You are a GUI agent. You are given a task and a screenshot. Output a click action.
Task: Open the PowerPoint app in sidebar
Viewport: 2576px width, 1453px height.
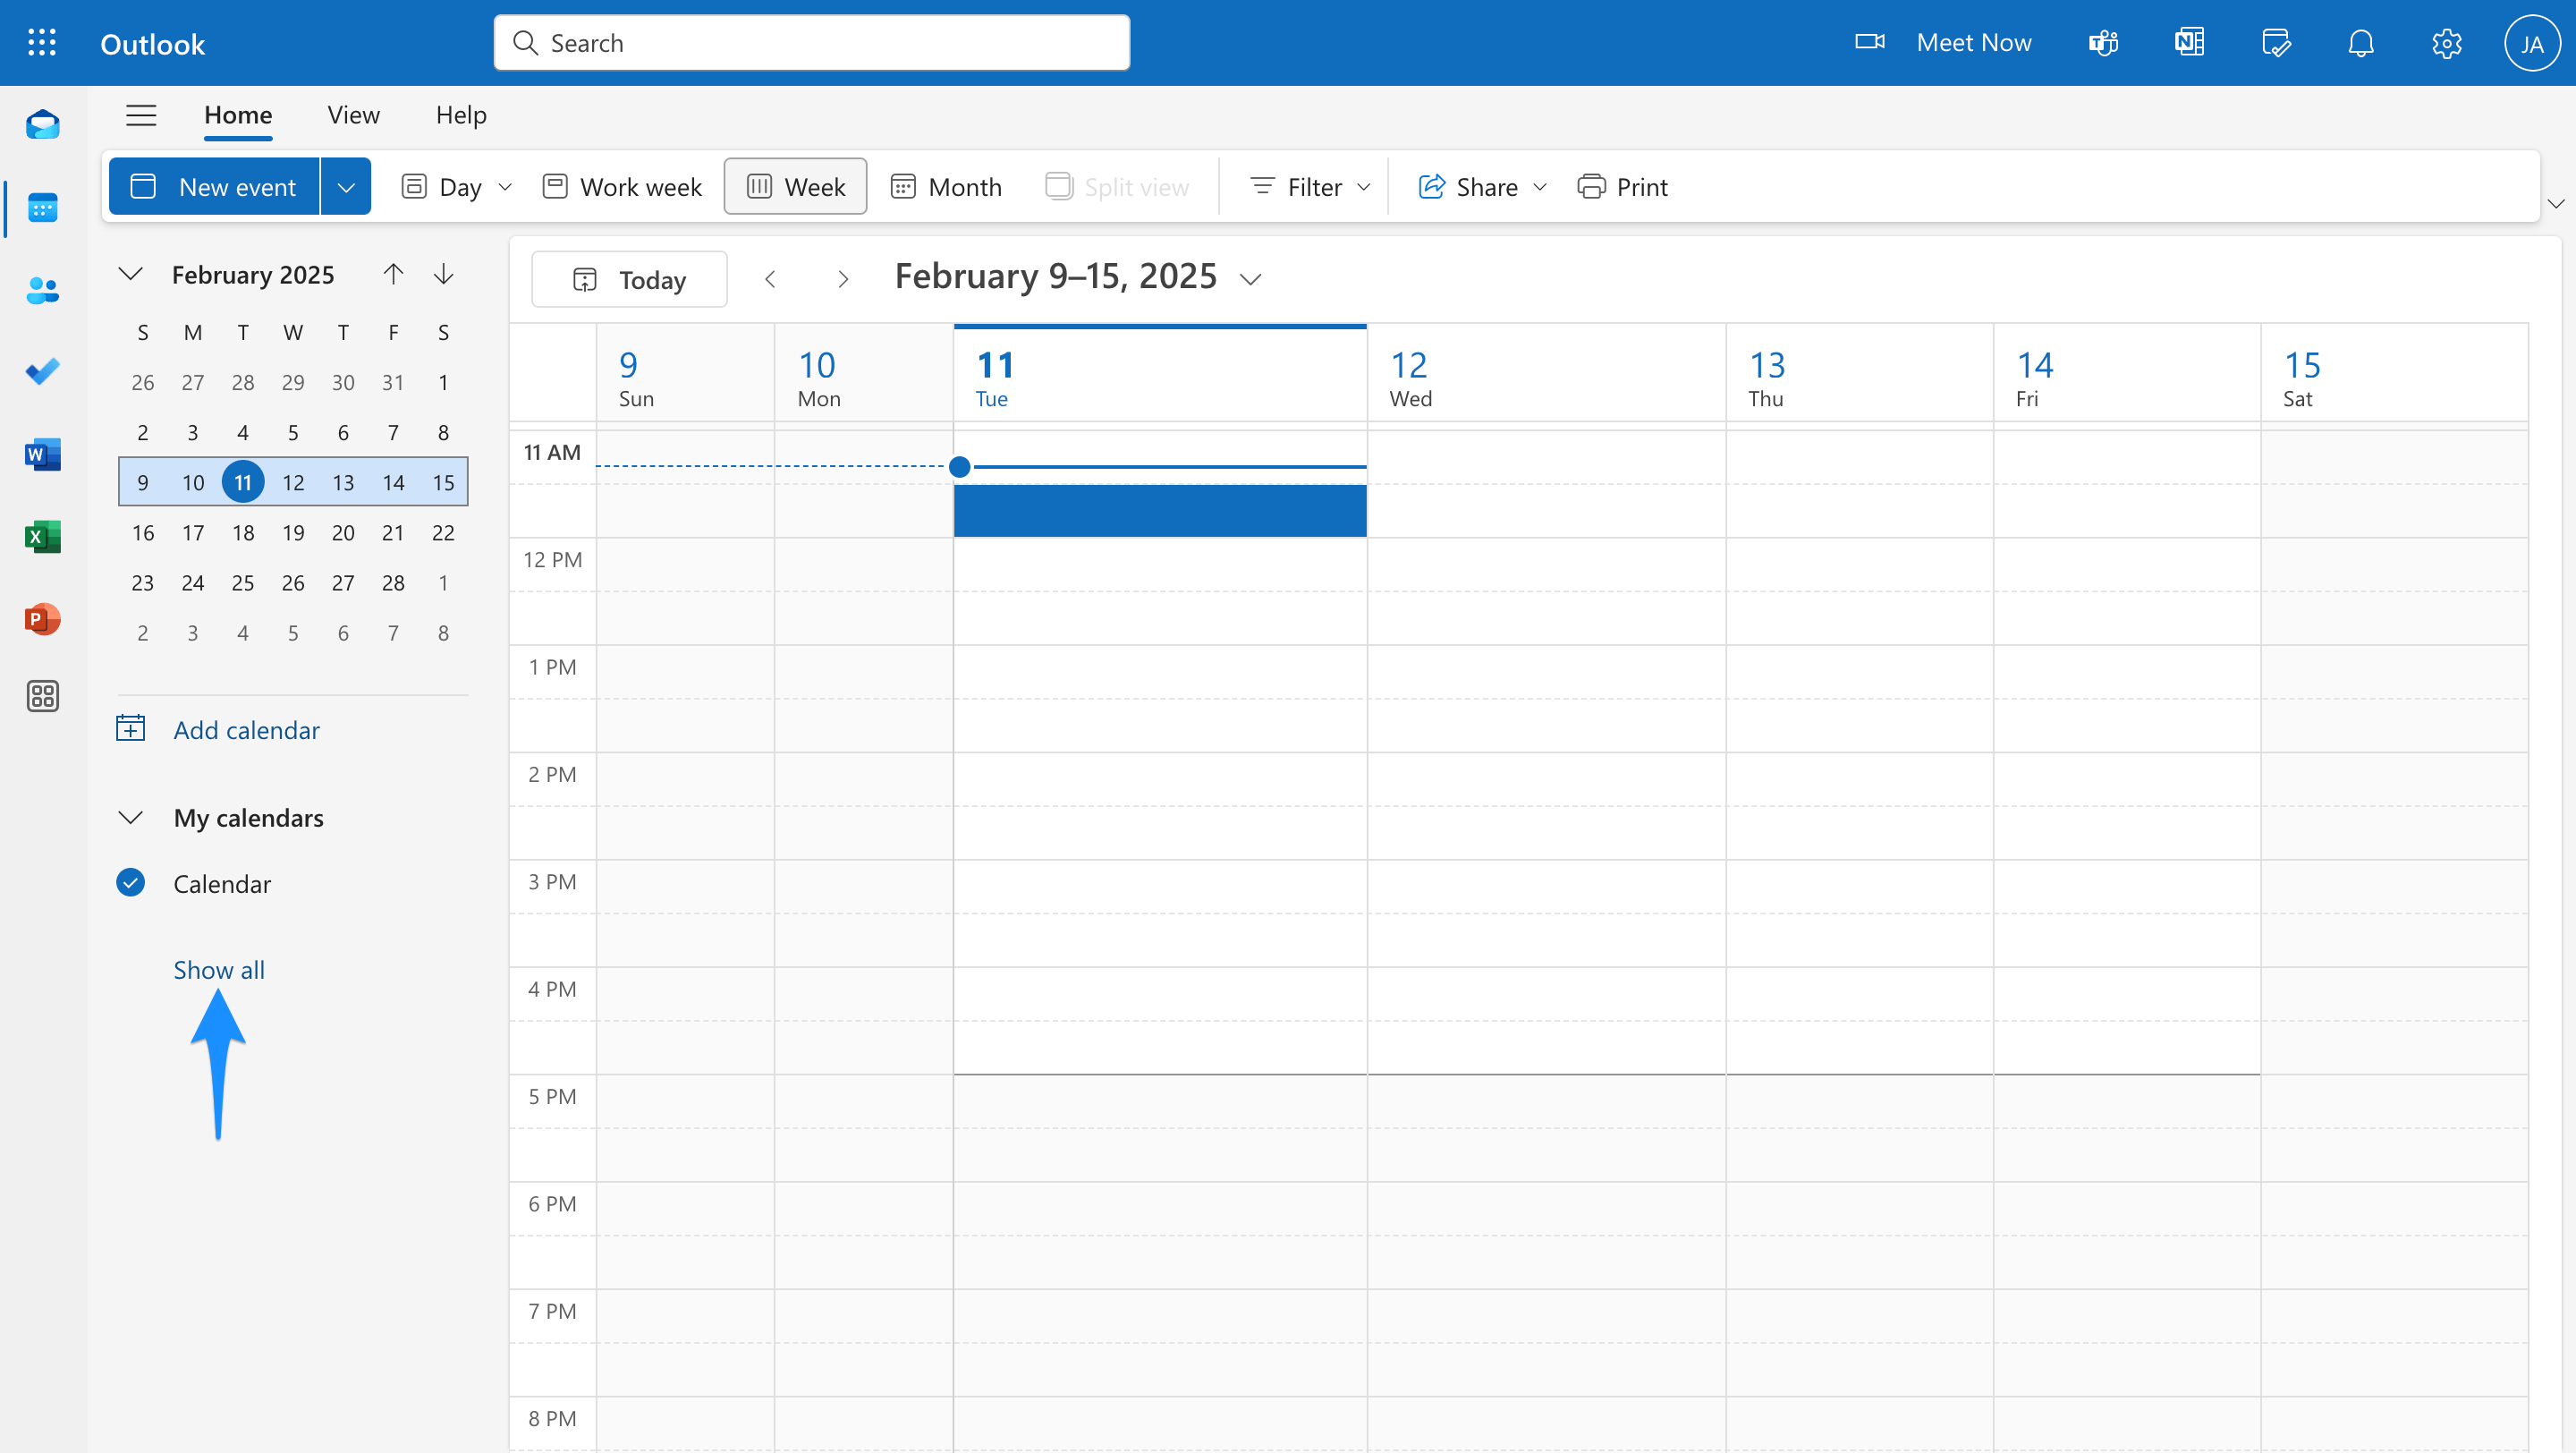[x=42, y=619]
